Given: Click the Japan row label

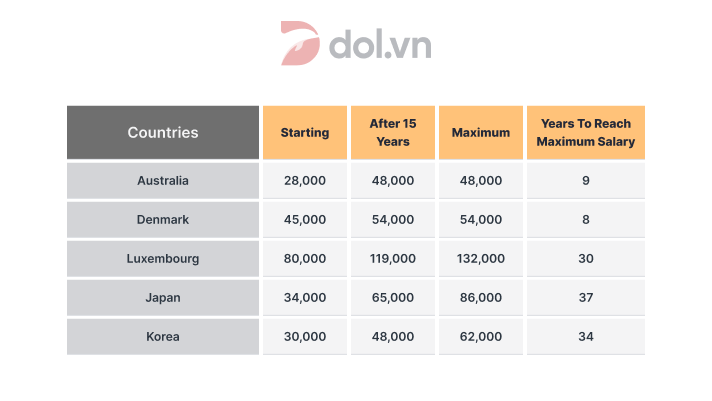Looking at the screenshot, I should click(163, 297).
